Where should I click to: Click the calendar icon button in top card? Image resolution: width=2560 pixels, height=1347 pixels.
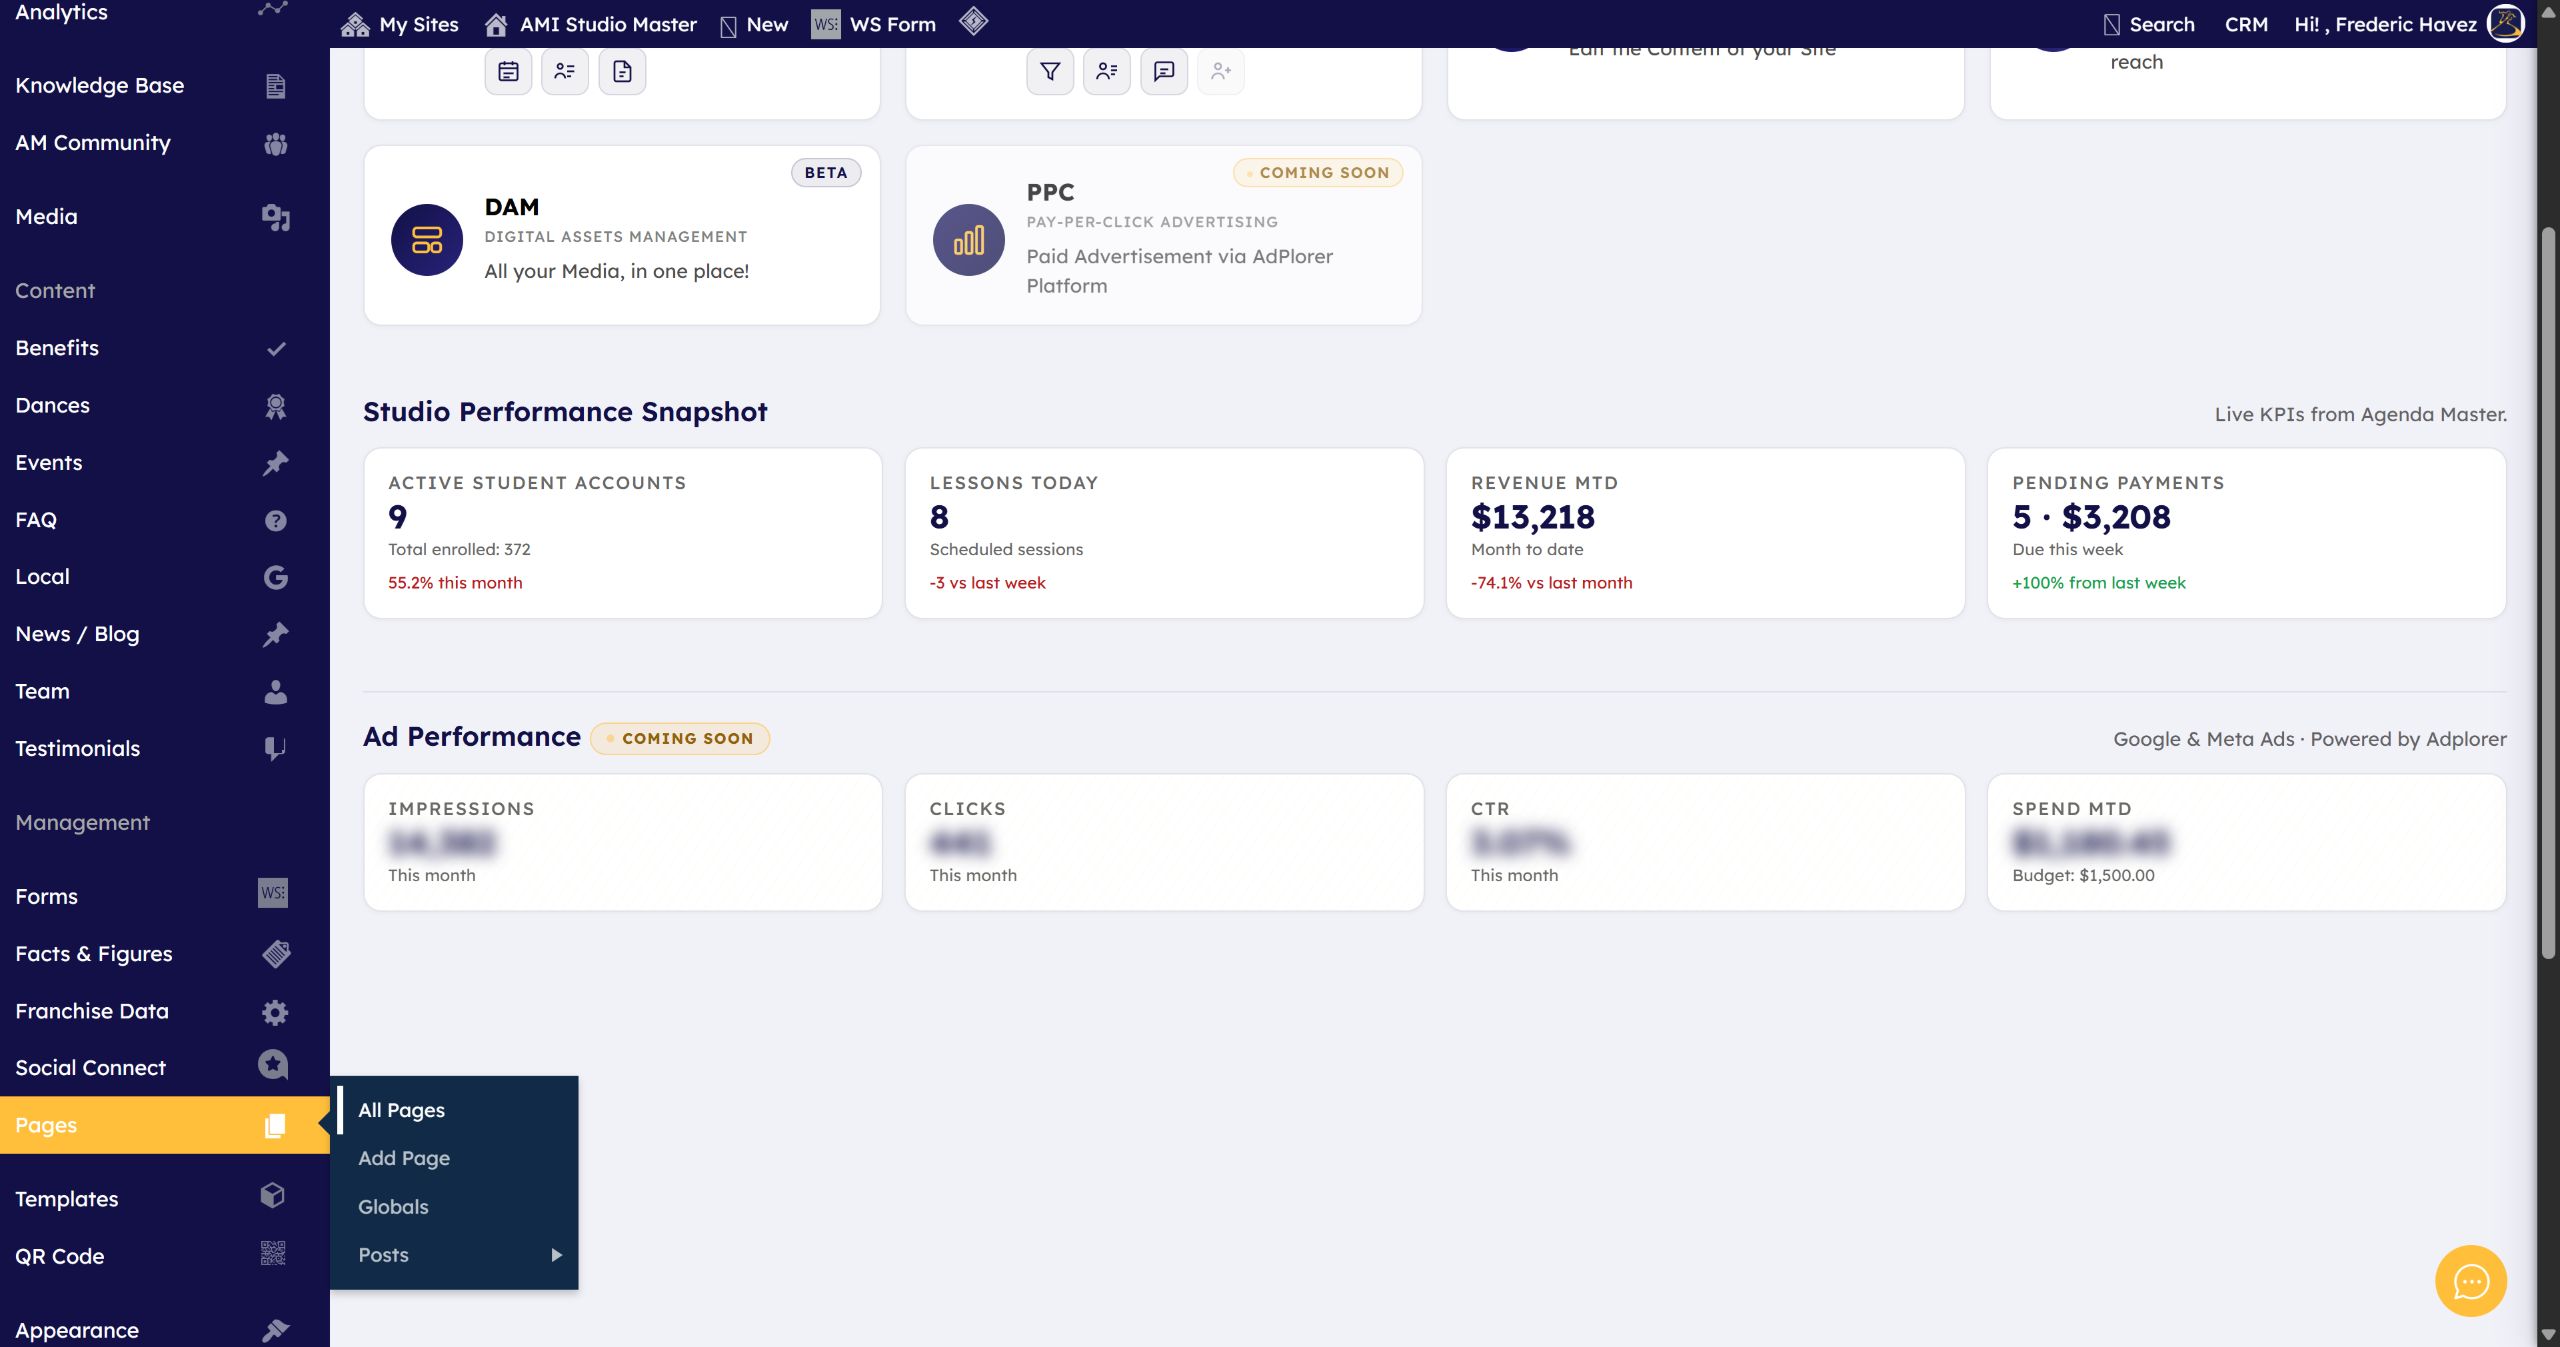click(508, 71)
